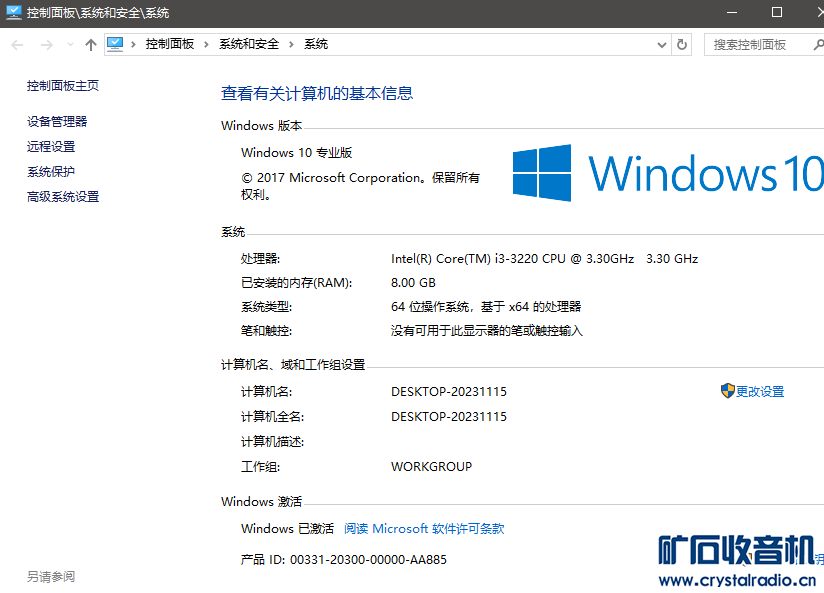This screenshot has height=593, width=824.
Task: Click the 另请参阅 section label
Action: (x=51, y=577)
